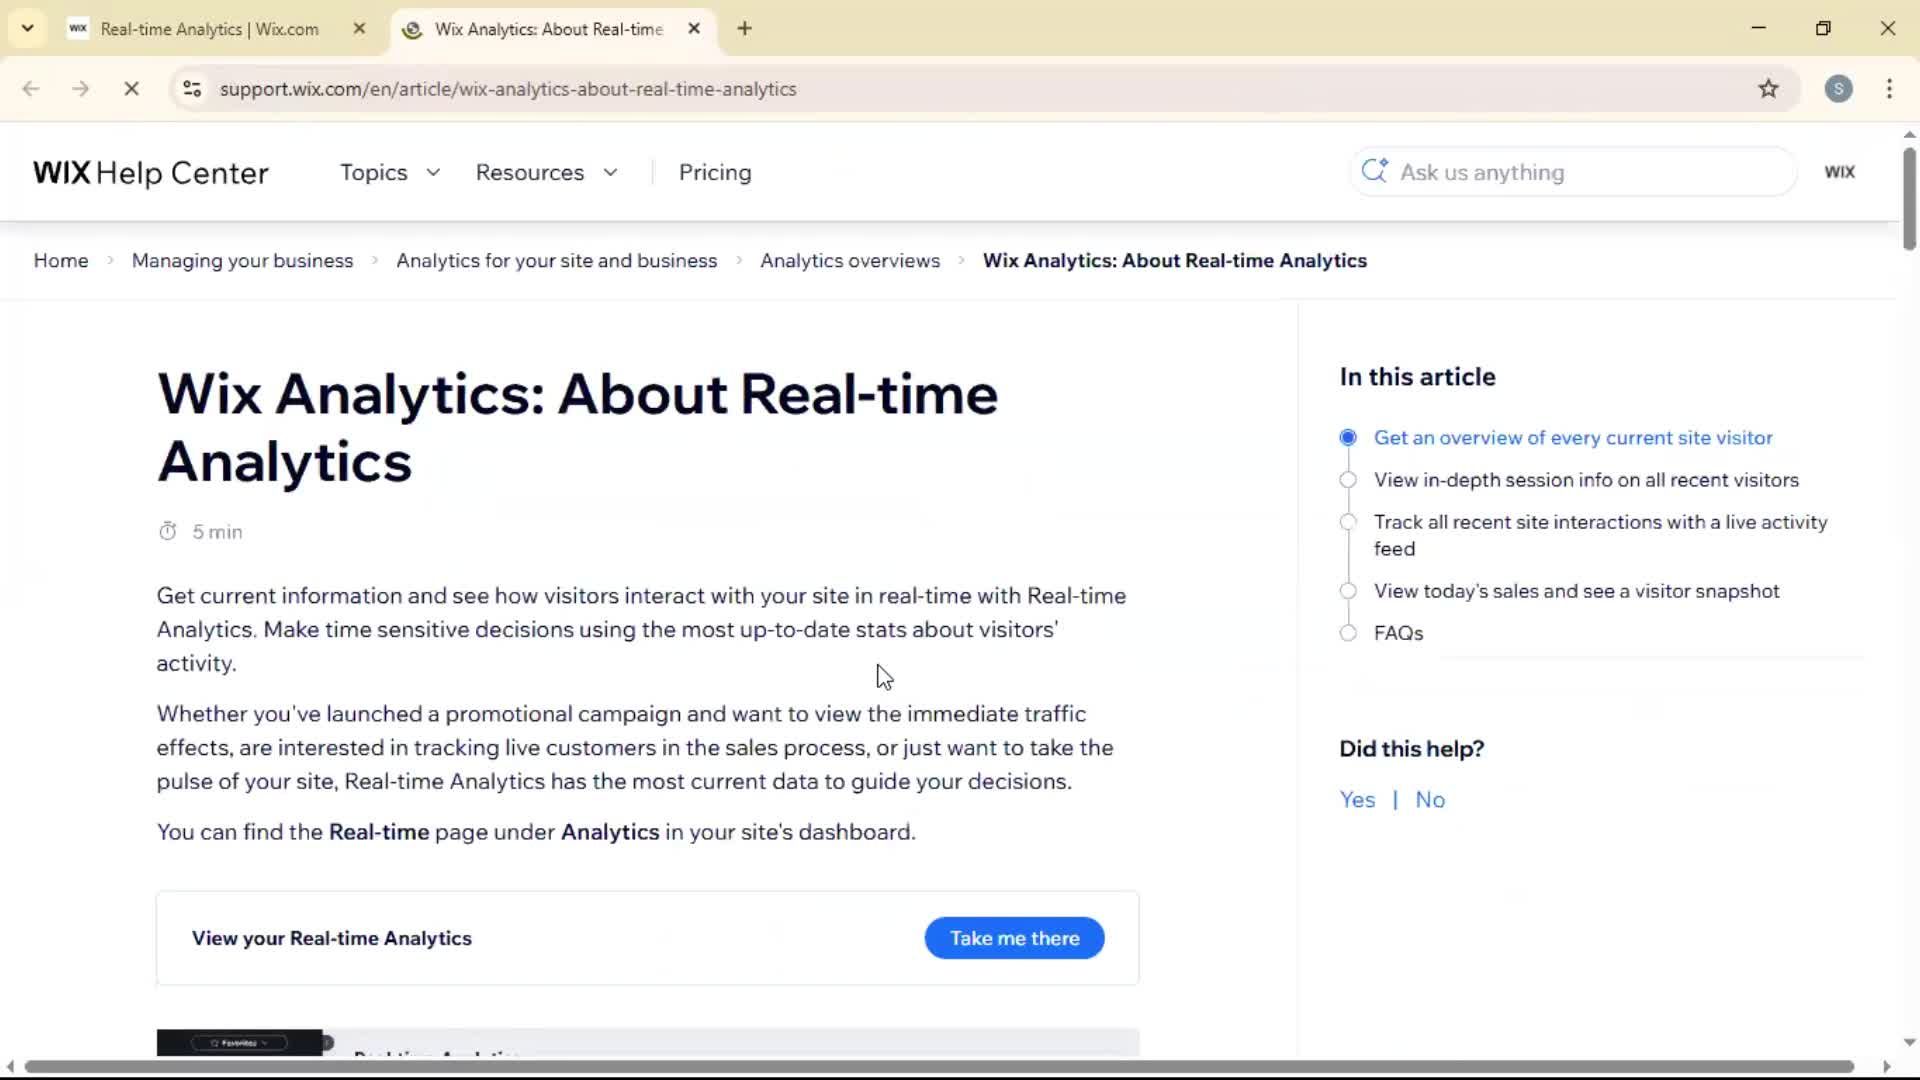This screenshot has width=1920, height=1080.
Task: Expand the Resources menu
Action: [546, 173]
